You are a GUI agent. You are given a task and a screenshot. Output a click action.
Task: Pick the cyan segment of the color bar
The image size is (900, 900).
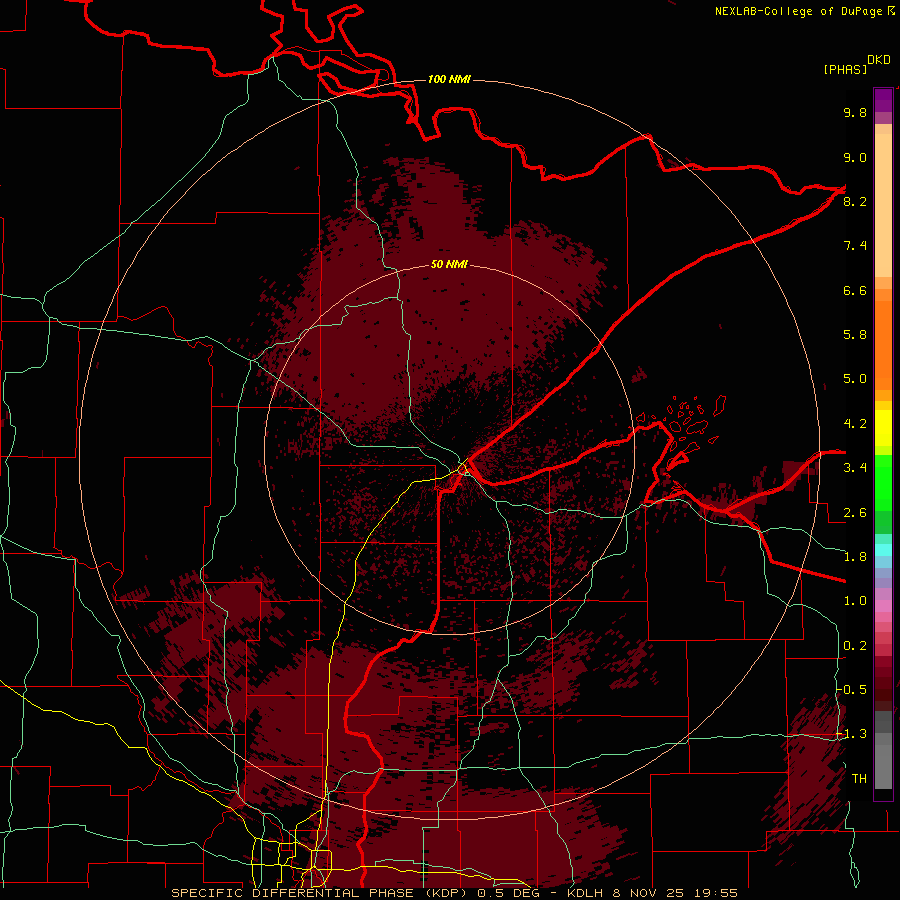[883, 549]
